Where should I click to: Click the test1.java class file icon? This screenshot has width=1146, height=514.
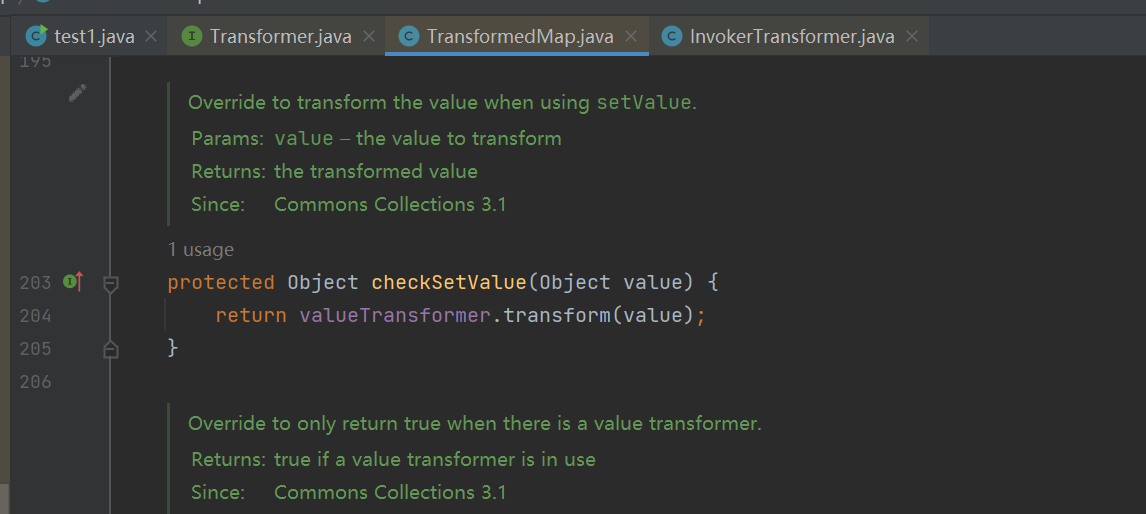(37, 37)
